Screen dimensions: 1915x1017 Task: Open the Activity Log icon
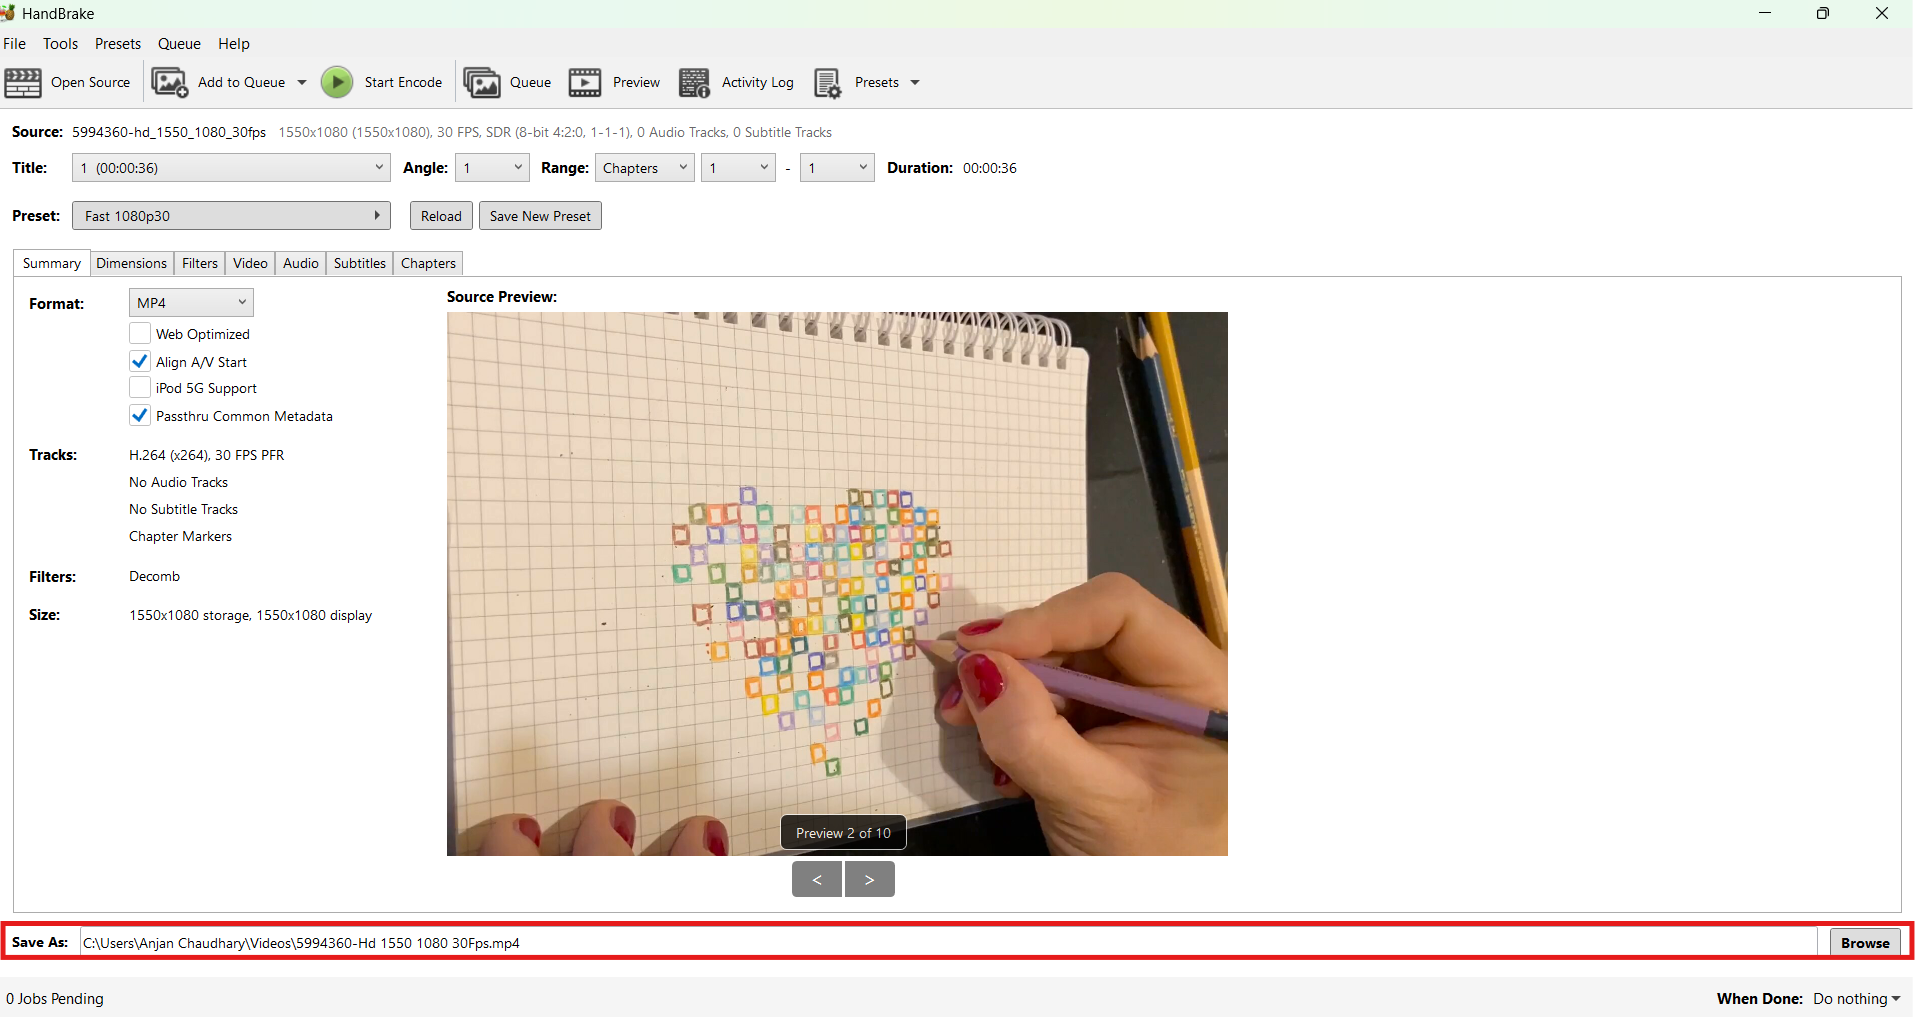(x=694, y=83)
